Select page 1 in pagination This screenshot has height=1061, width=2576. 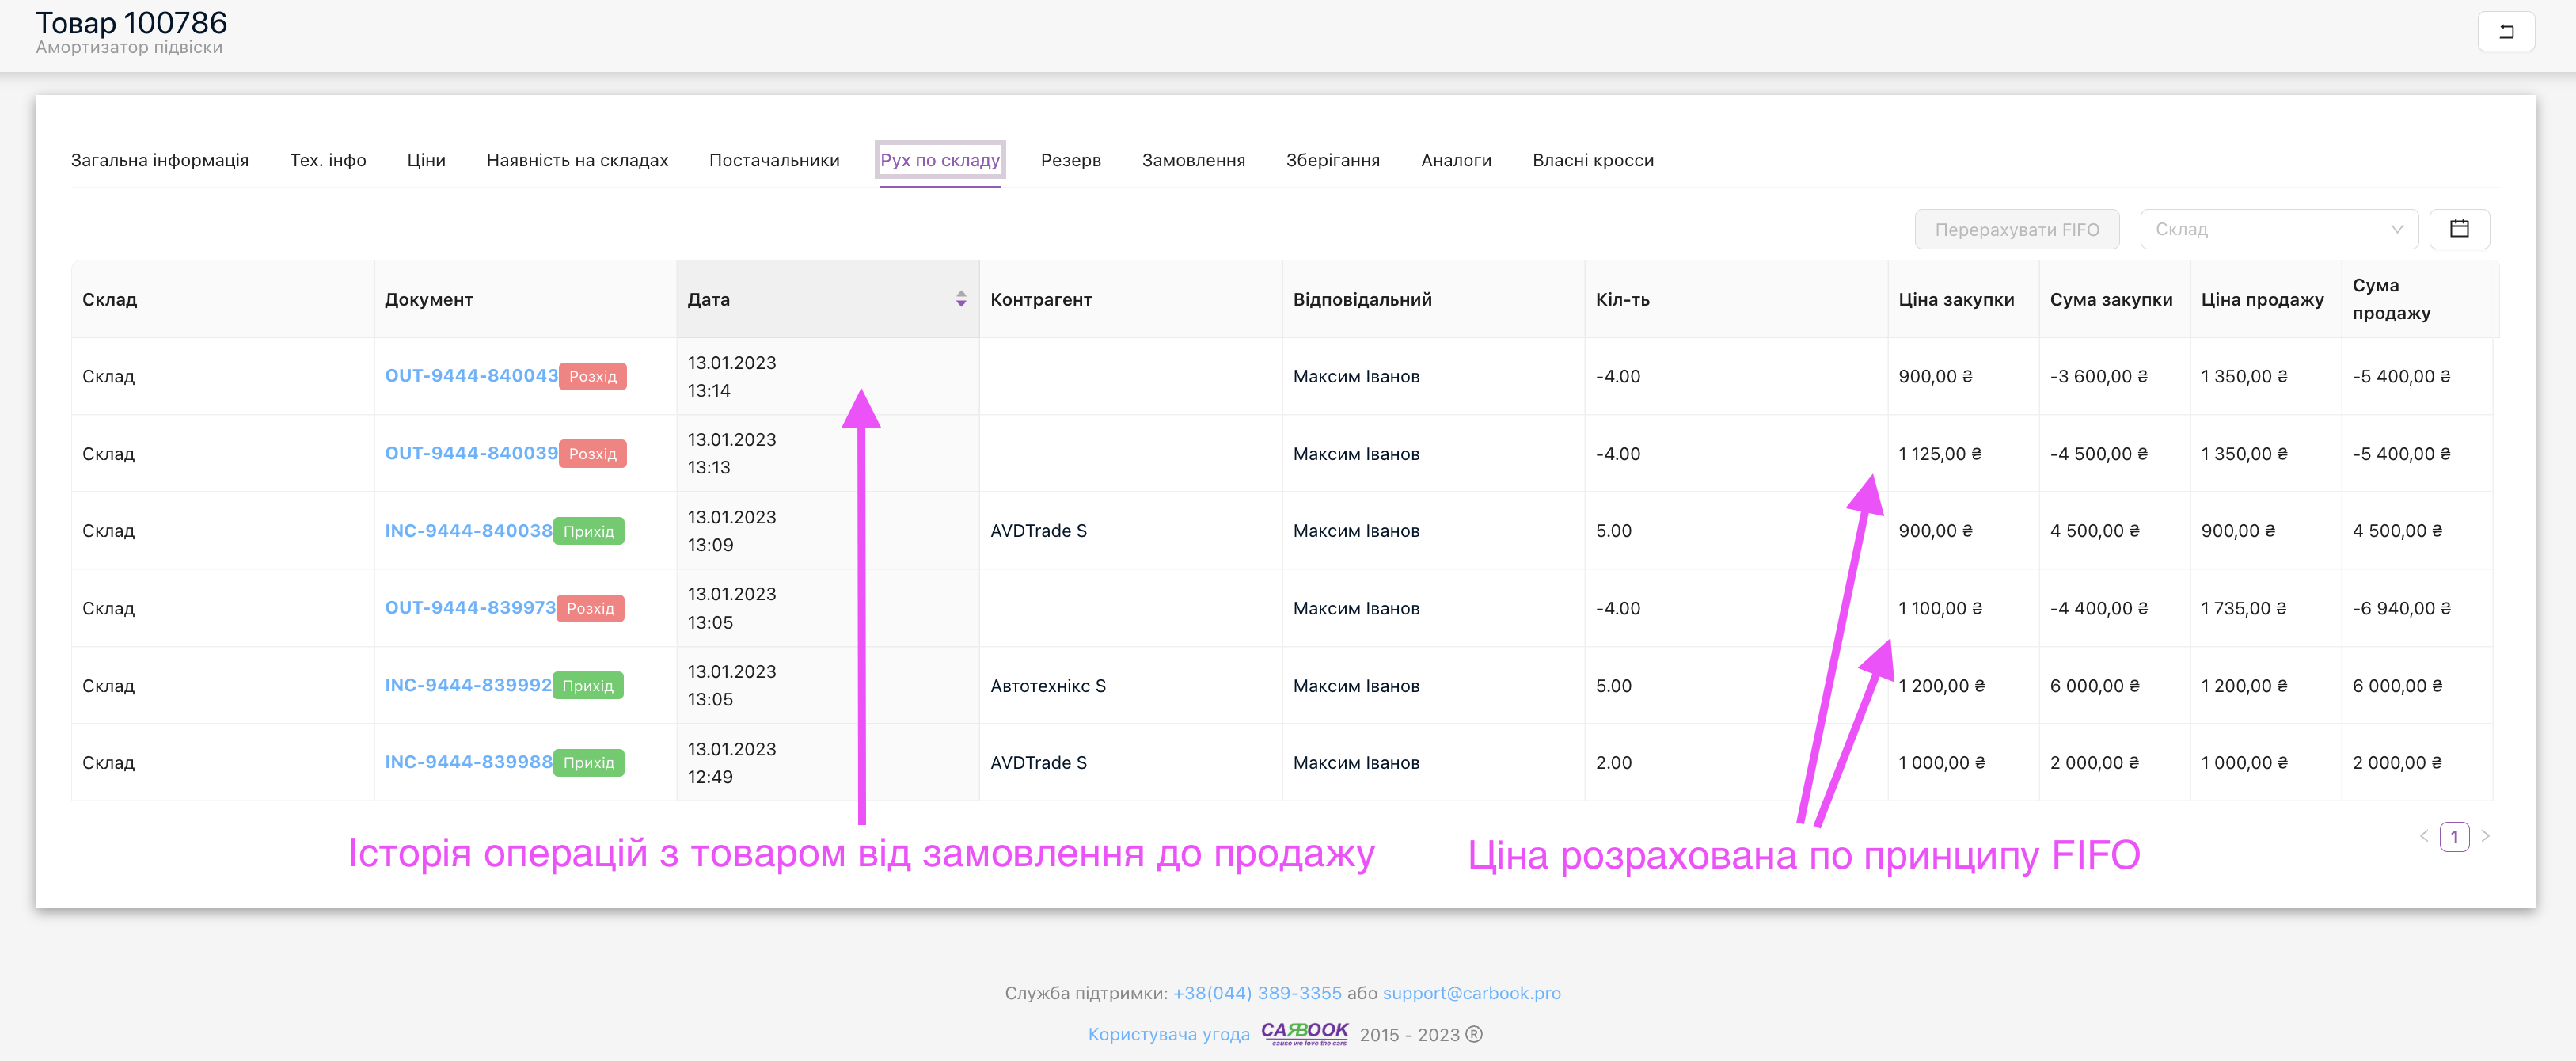pos(2454,836)
